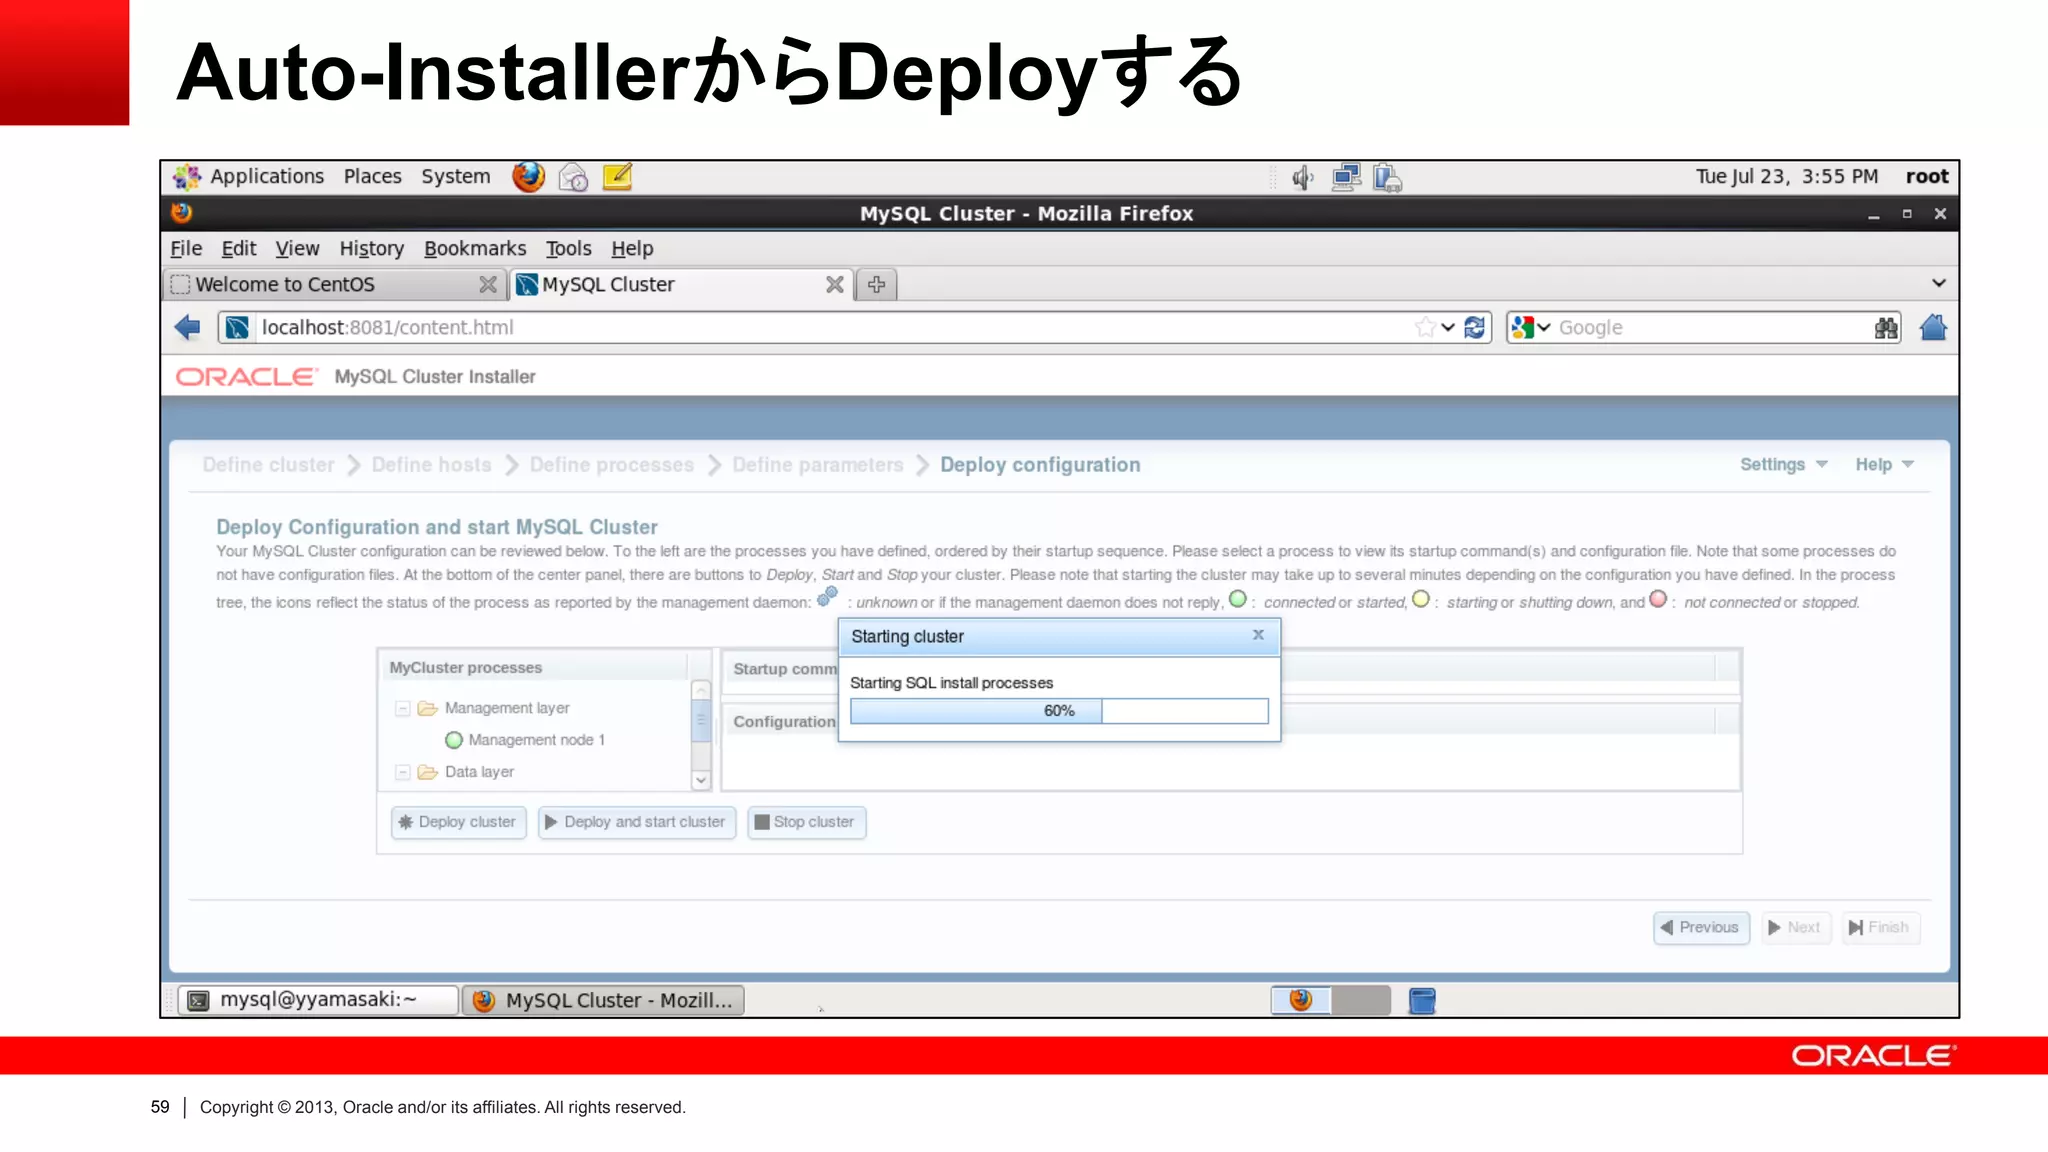Click the Deploy cluster button
Viewport: 2048px width, 1152px height.
click(x=458, y=822)
